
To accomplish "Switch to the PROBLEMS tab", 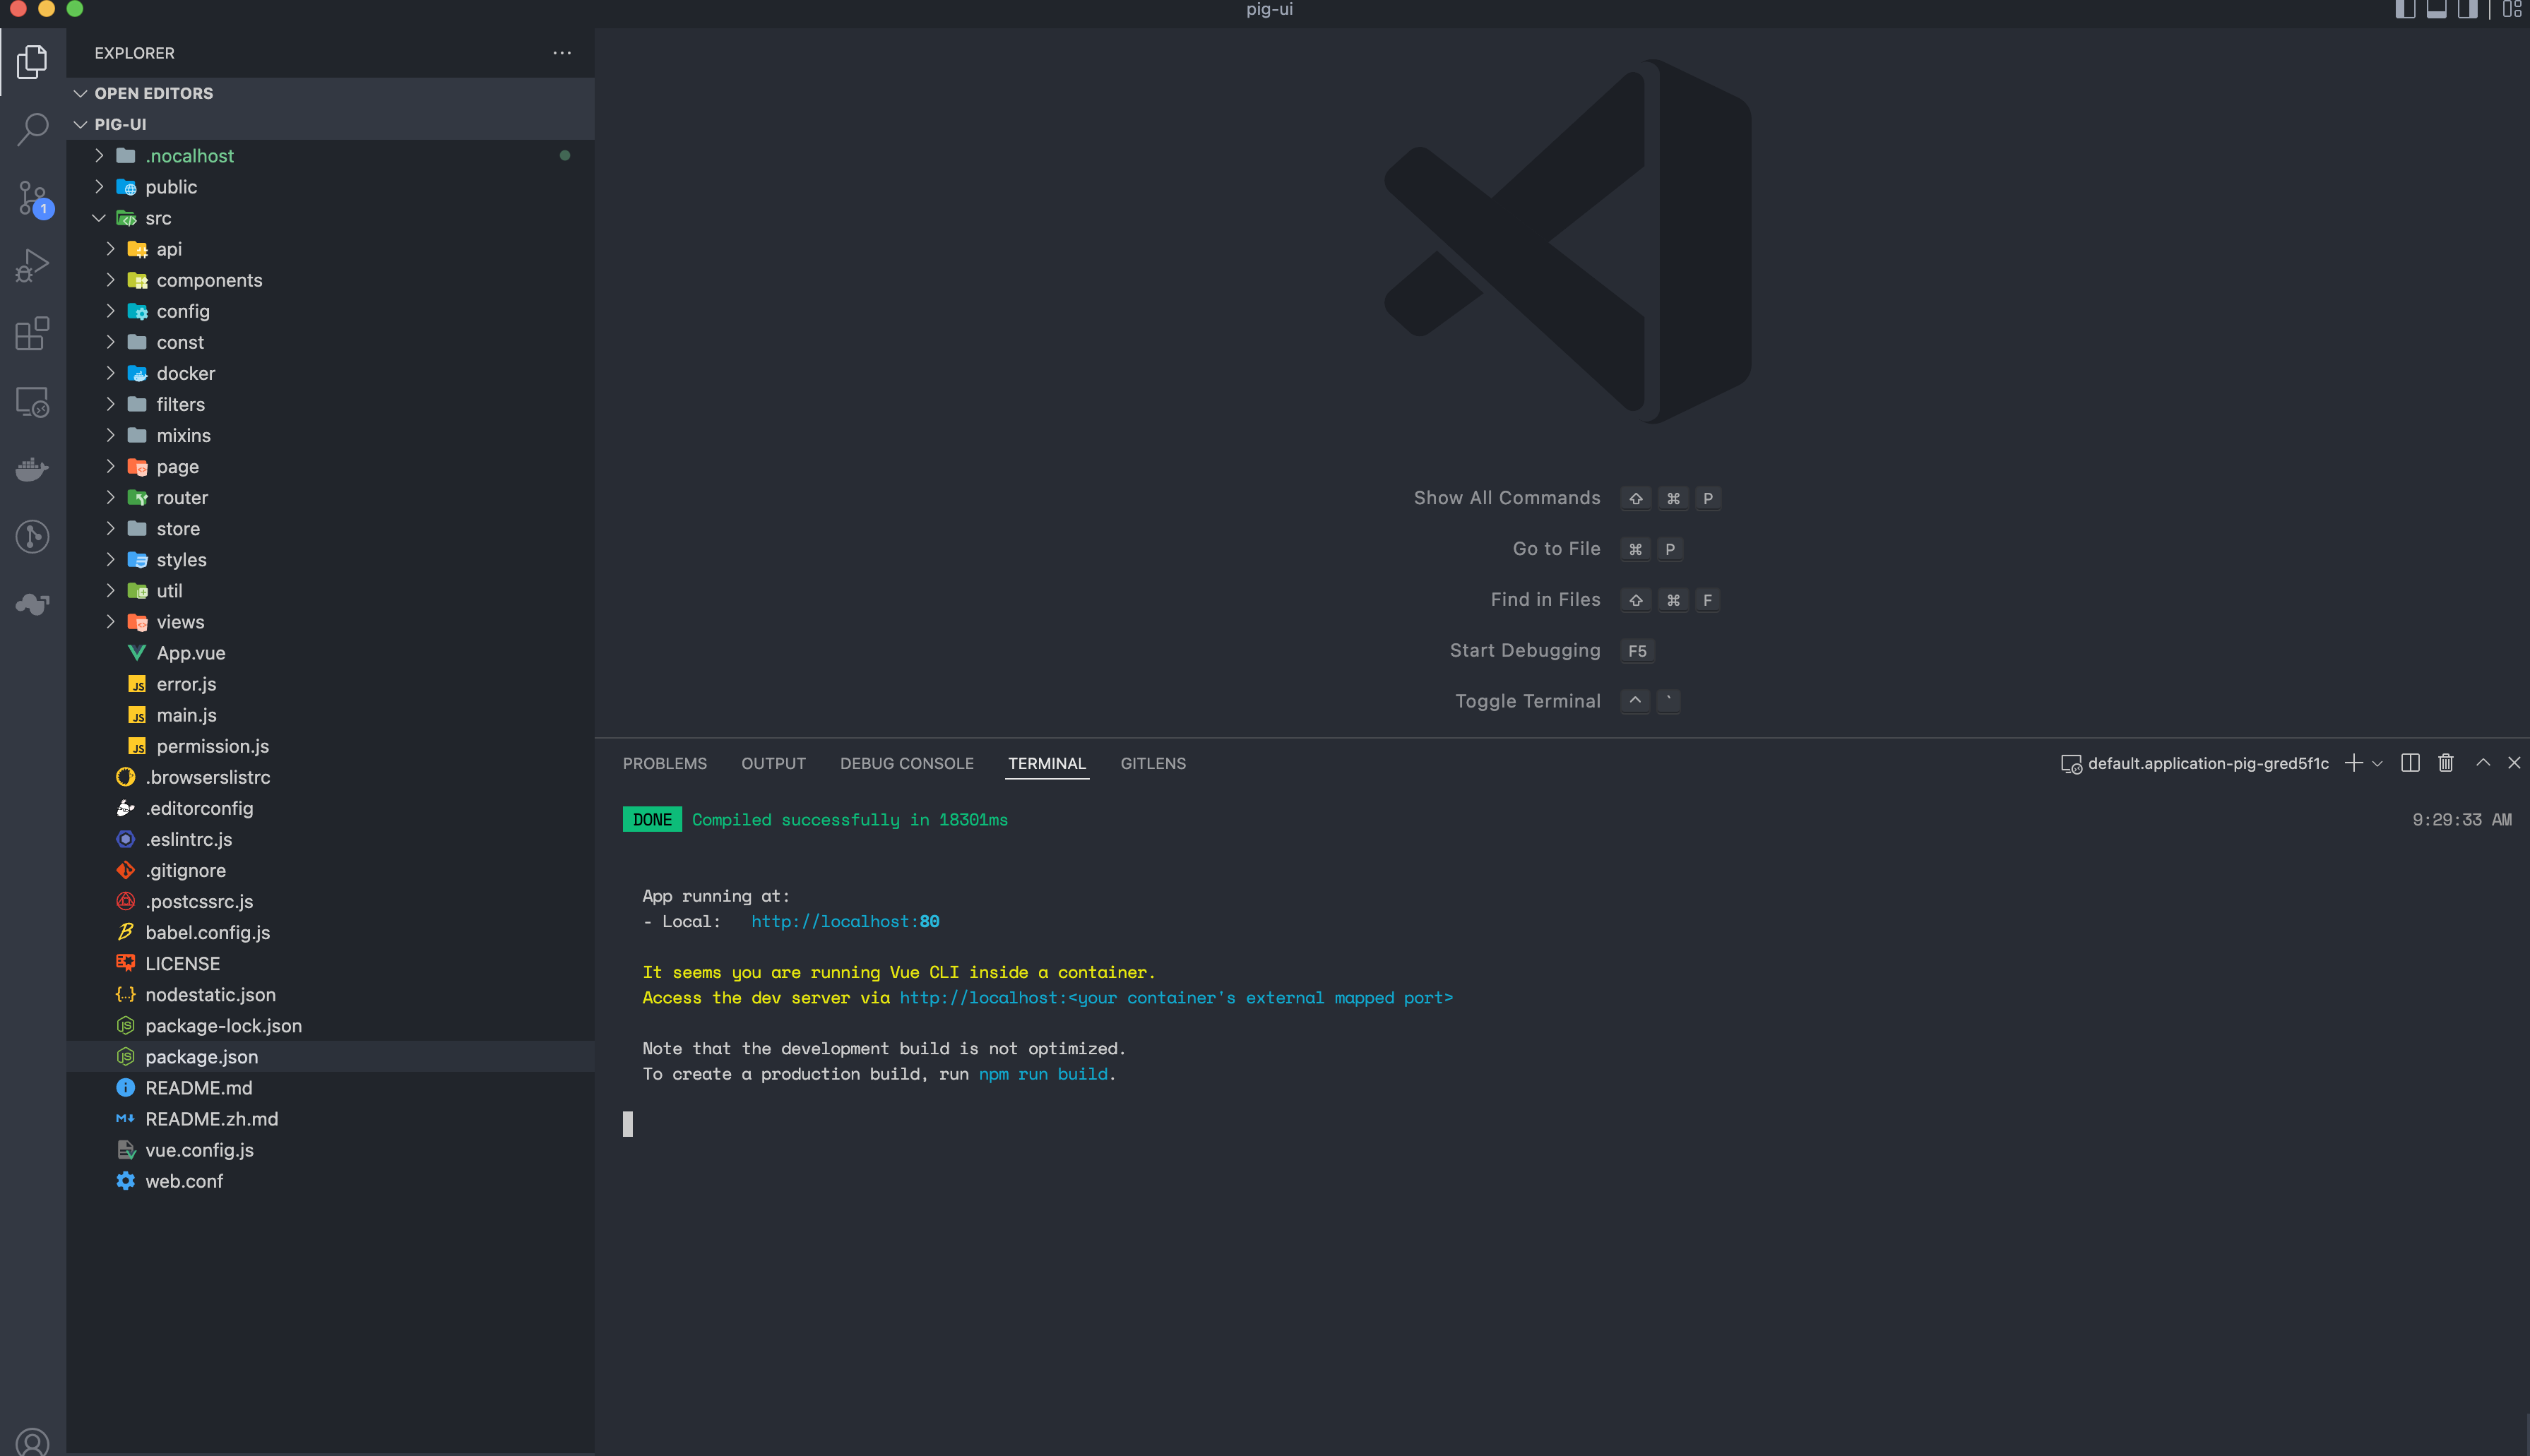I will coord(664,763).
